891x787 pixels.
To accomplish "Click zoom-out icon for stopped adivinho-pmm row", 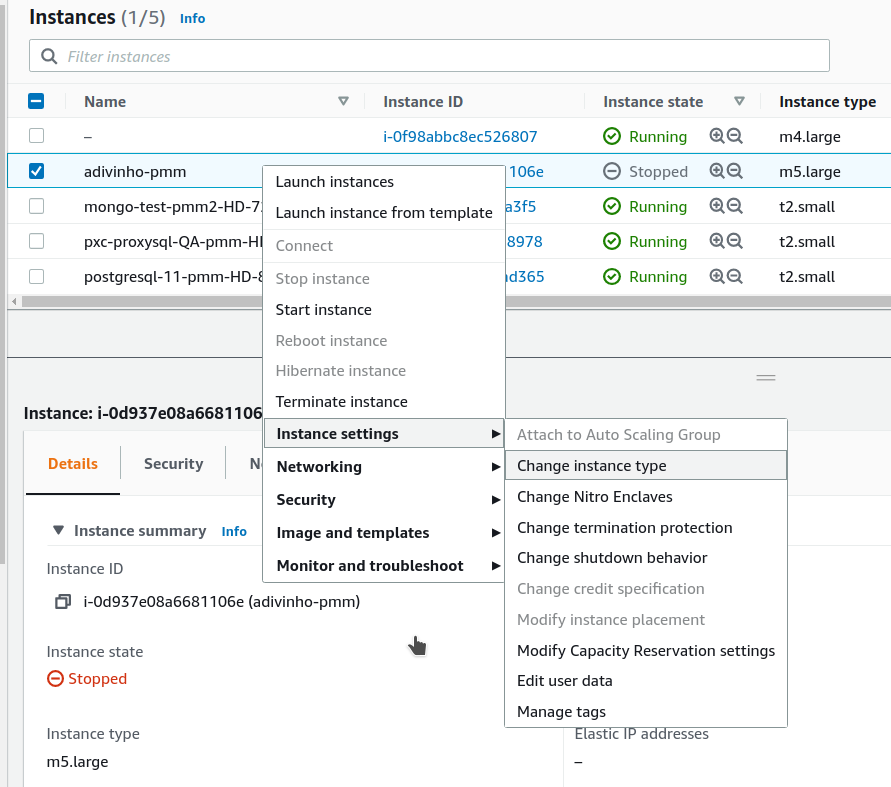I will (735, 171).
